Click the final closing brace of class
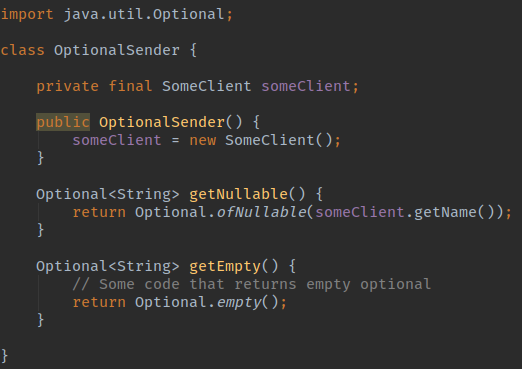Image resolution: width=522 pixels, height=369 pixels. coord(5,356)
